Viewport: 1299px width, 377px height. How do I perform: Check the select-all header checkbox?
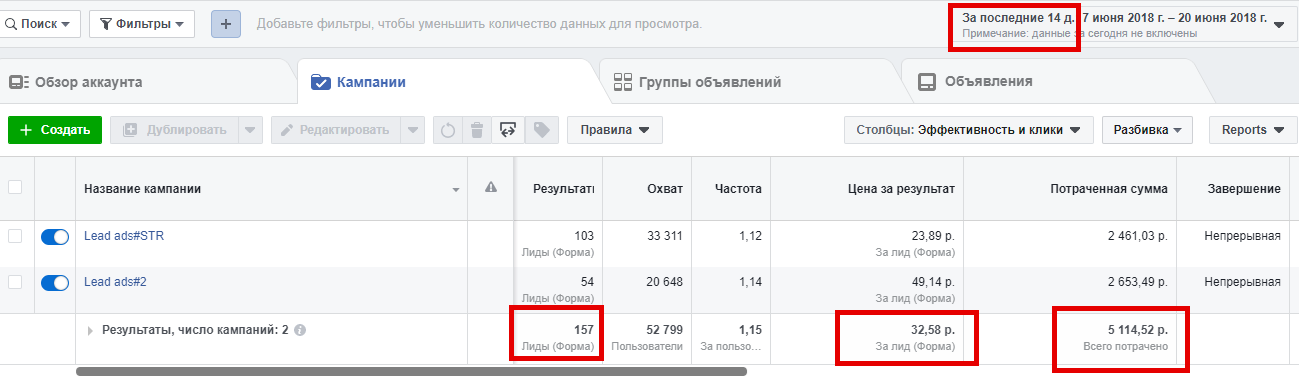15,187
